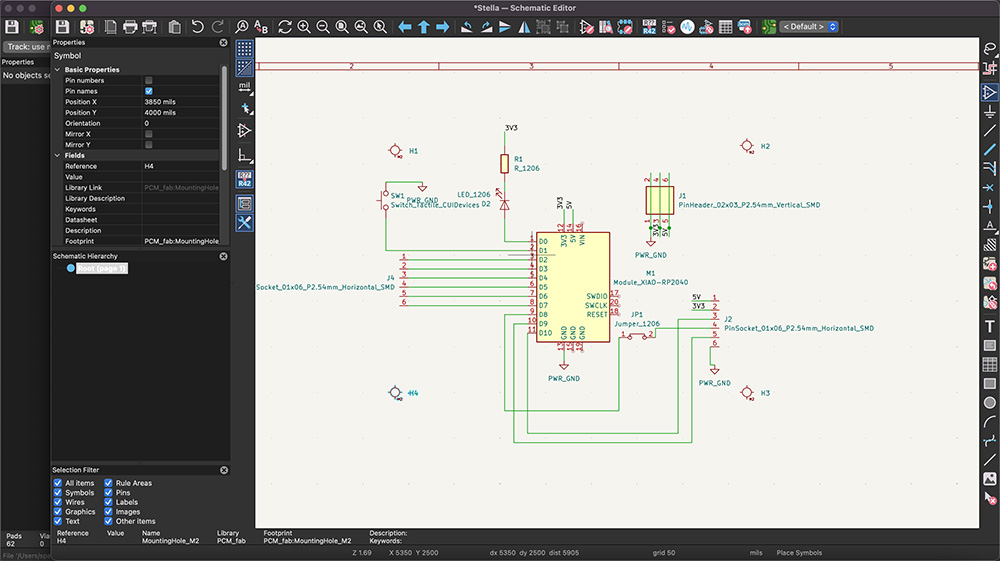Open Schematic Setup icon with gear
The image size is (1000, 561).
tap(87, 27)
